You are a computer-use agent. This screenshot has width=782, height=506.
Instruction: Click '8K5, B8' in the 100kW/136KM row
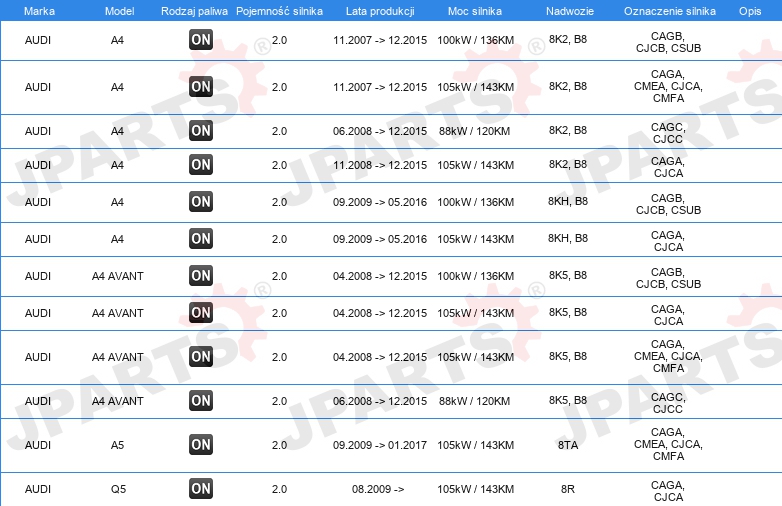click(x=568, y=275)
